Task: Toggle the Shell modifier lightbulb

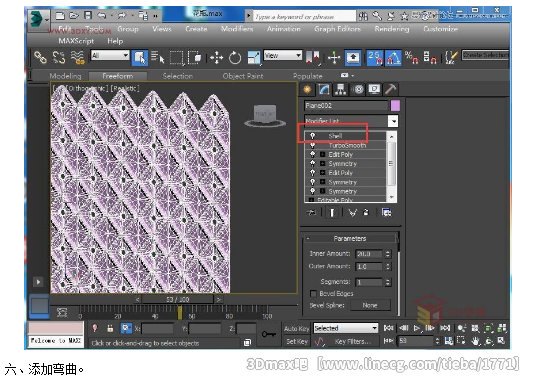Action: (x=313, y=136)
